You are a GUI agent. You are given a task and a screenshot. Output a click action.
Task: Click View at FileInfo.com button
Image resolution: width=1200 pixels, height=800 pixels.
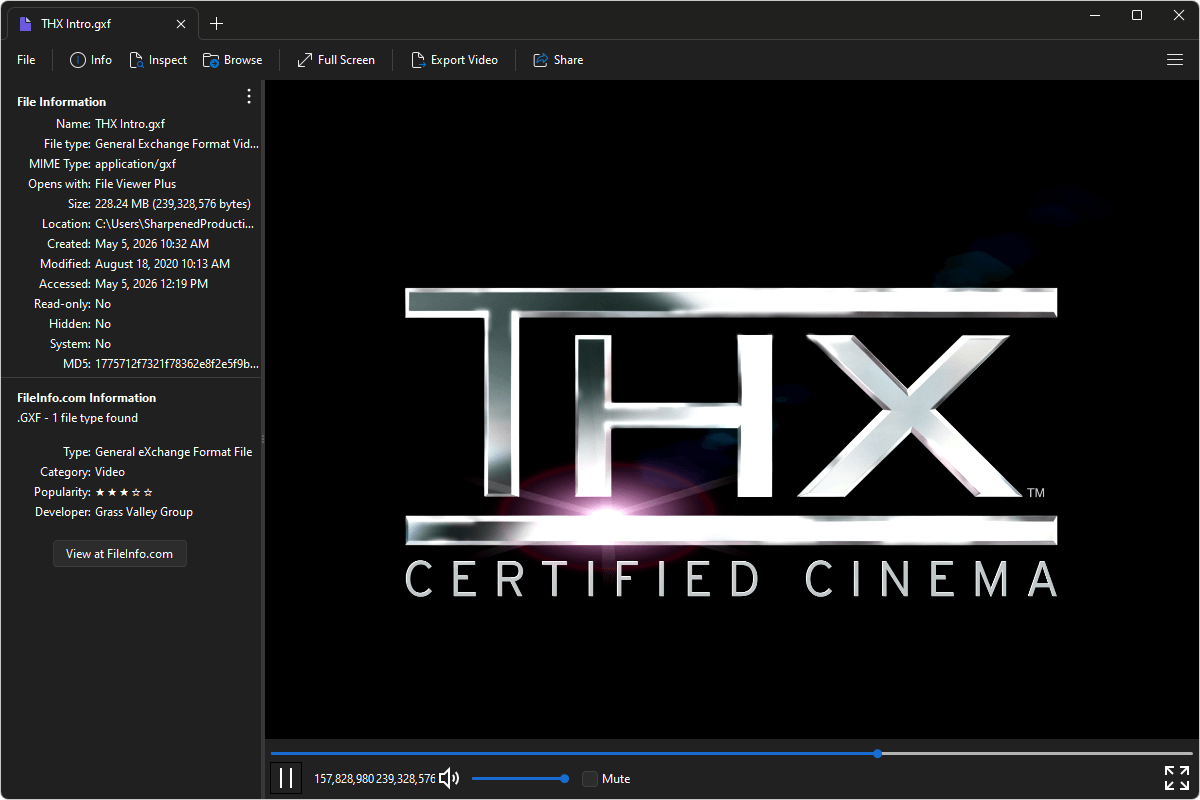click(x=120, y=553)
